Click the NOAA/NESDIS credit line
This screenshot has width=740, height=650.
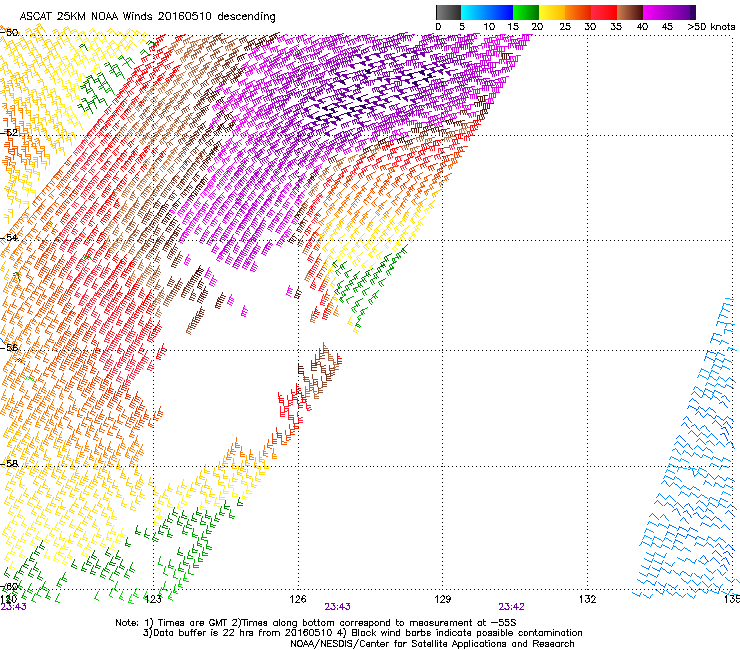432,644
